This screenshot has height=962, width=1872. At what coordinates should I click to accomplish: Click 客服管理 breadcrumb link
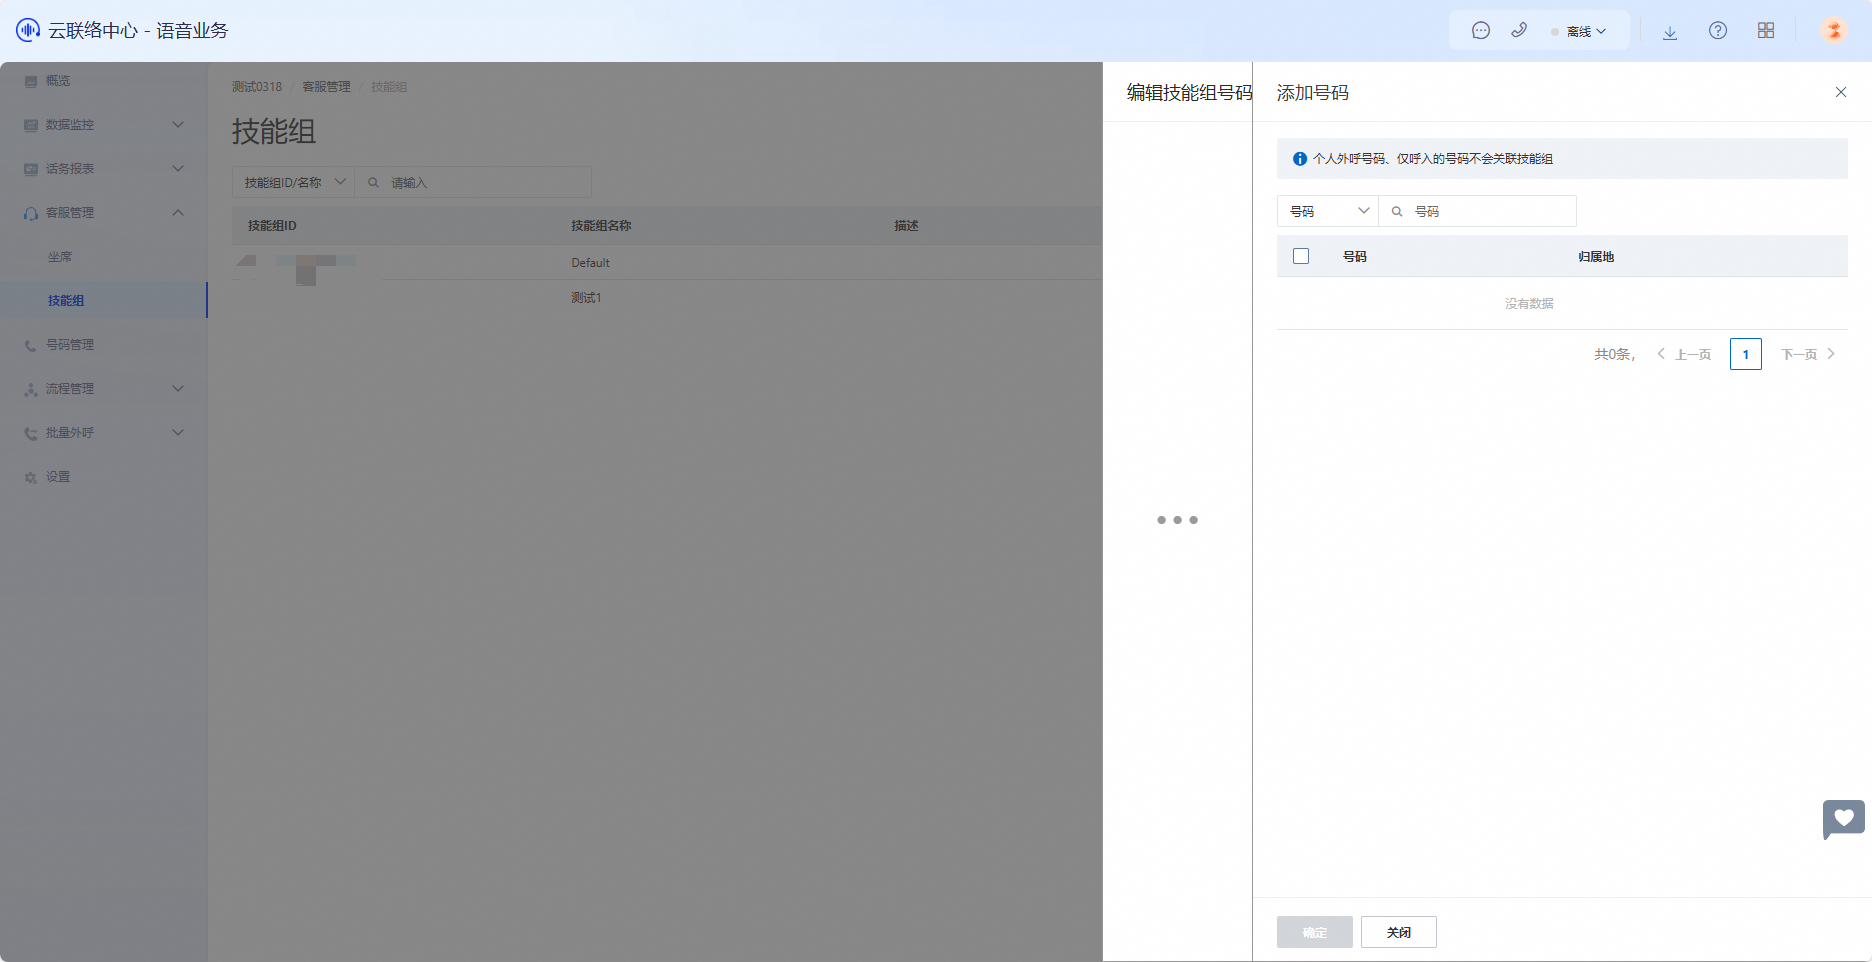327,87
